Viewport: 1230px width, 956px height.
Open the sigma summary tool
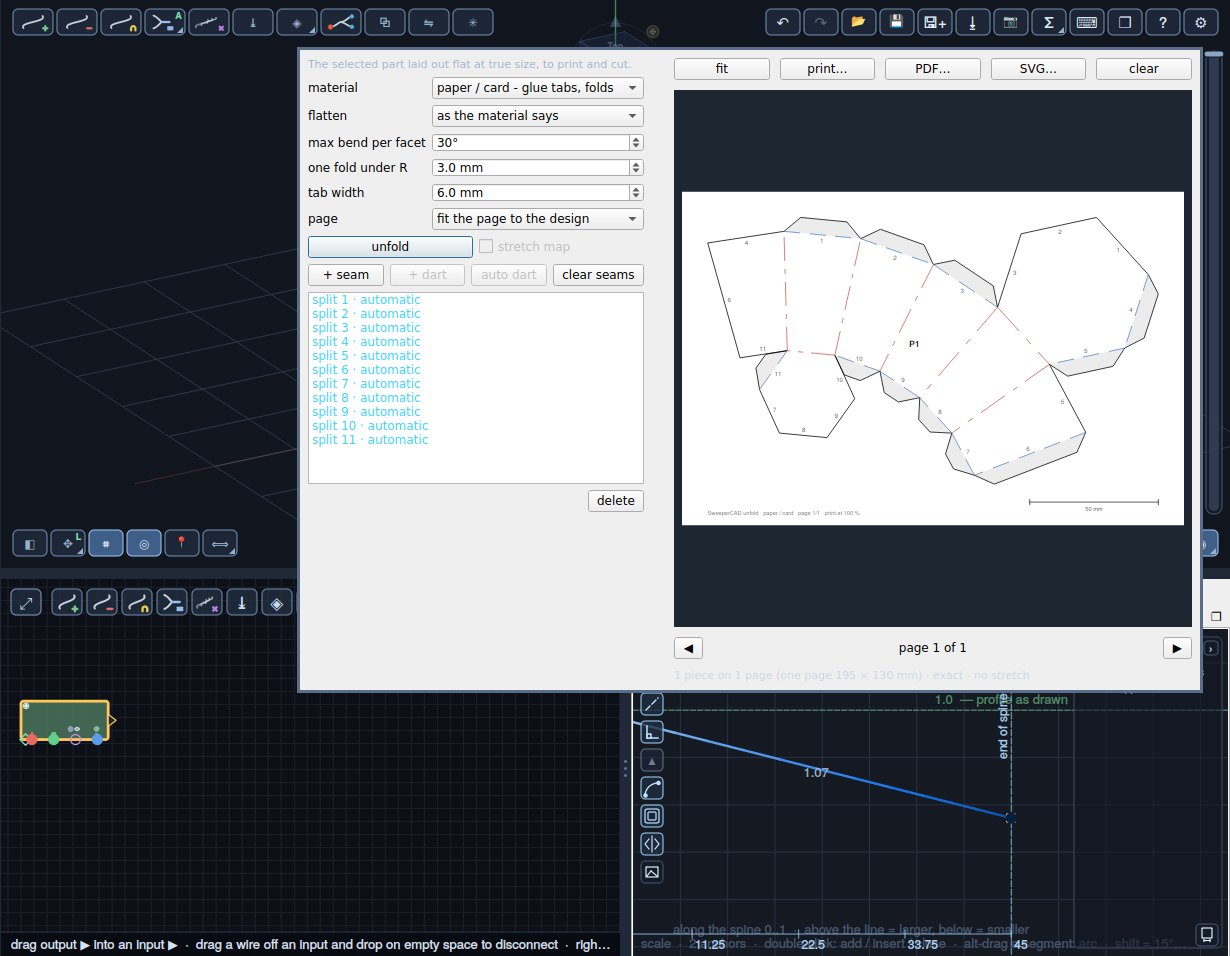(x=1051, y=22)
